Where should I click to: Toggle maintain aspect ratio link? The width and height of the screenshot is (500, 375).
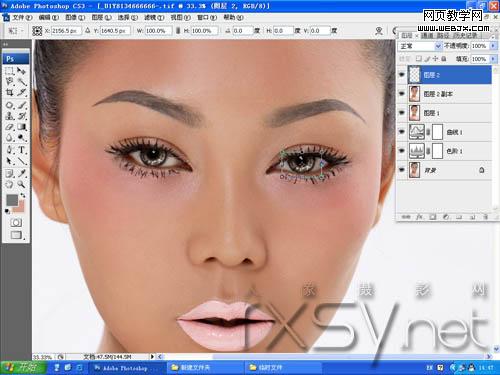pyautogui.click(x=178, y=31)
